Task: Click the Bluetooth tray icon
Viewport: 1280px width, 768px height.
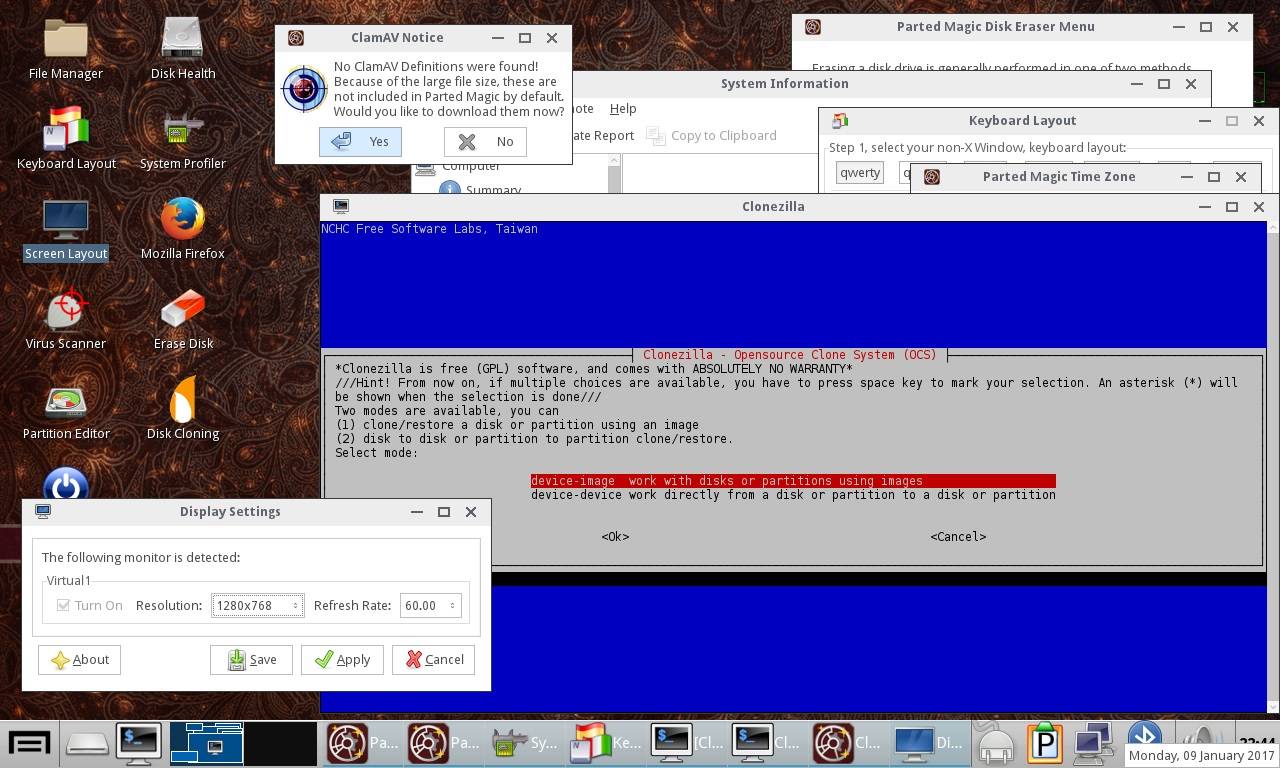Action: pyautogui.click(x=1145, y=733)
